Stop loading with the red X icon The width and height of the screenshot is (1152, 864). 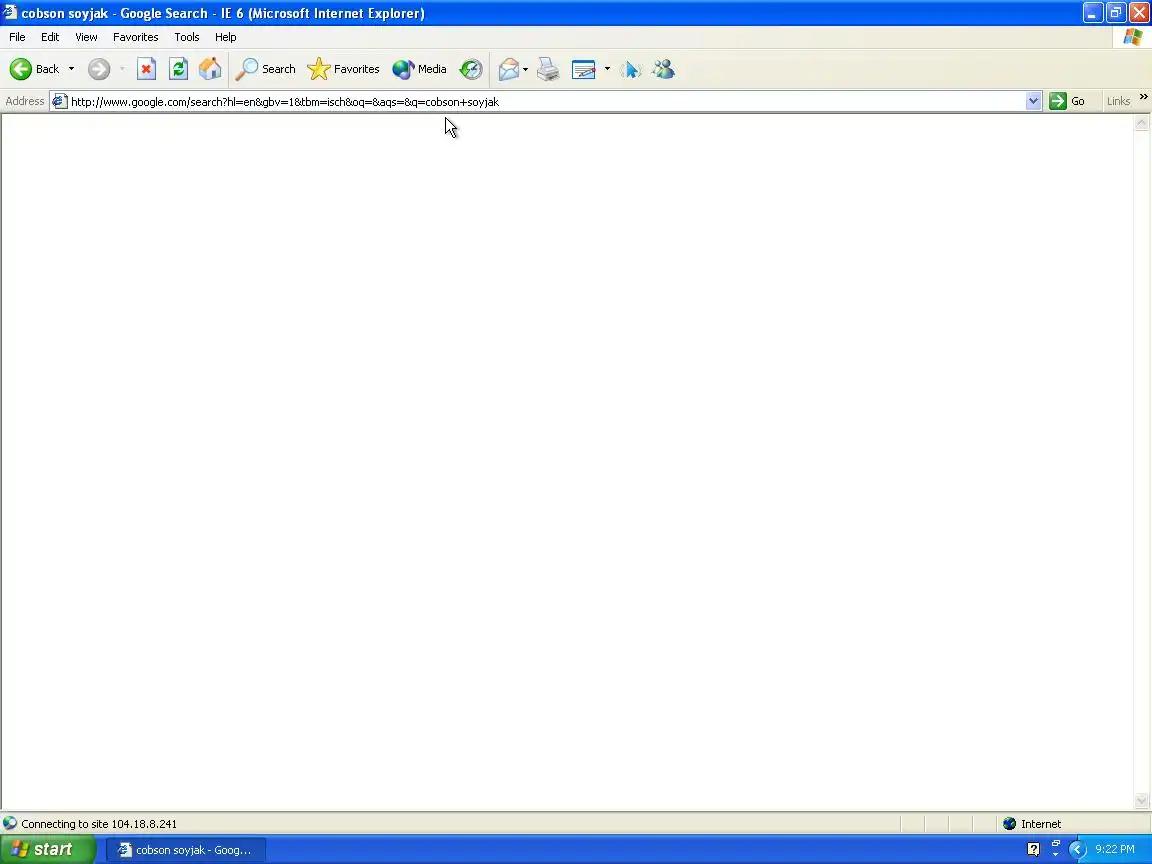146,69
